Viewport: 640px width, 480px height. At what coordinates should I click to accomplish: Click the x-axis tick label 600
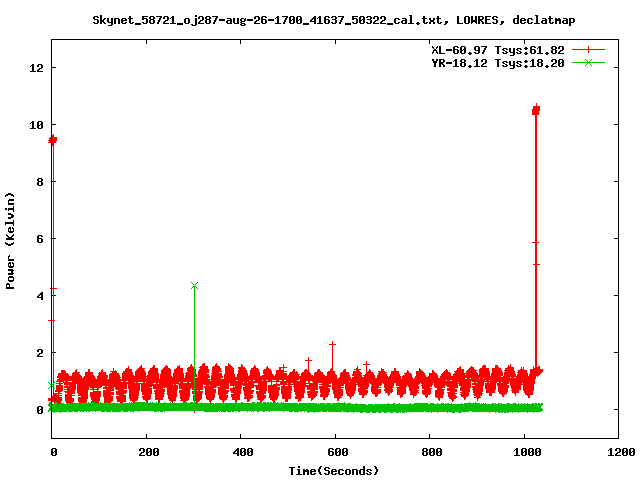(x=338, y=452)
